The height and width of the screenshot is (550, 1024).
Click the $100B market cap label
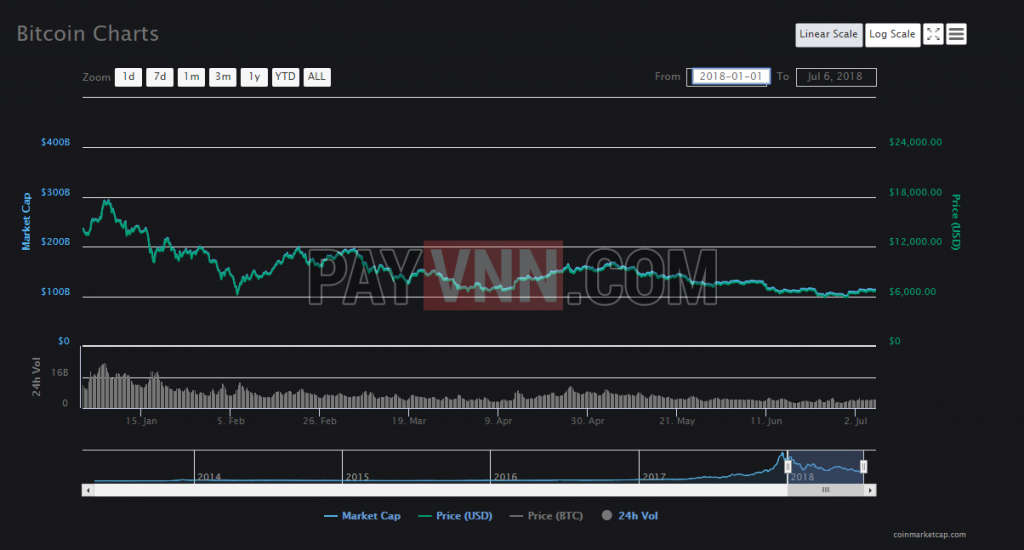point(56,292)
